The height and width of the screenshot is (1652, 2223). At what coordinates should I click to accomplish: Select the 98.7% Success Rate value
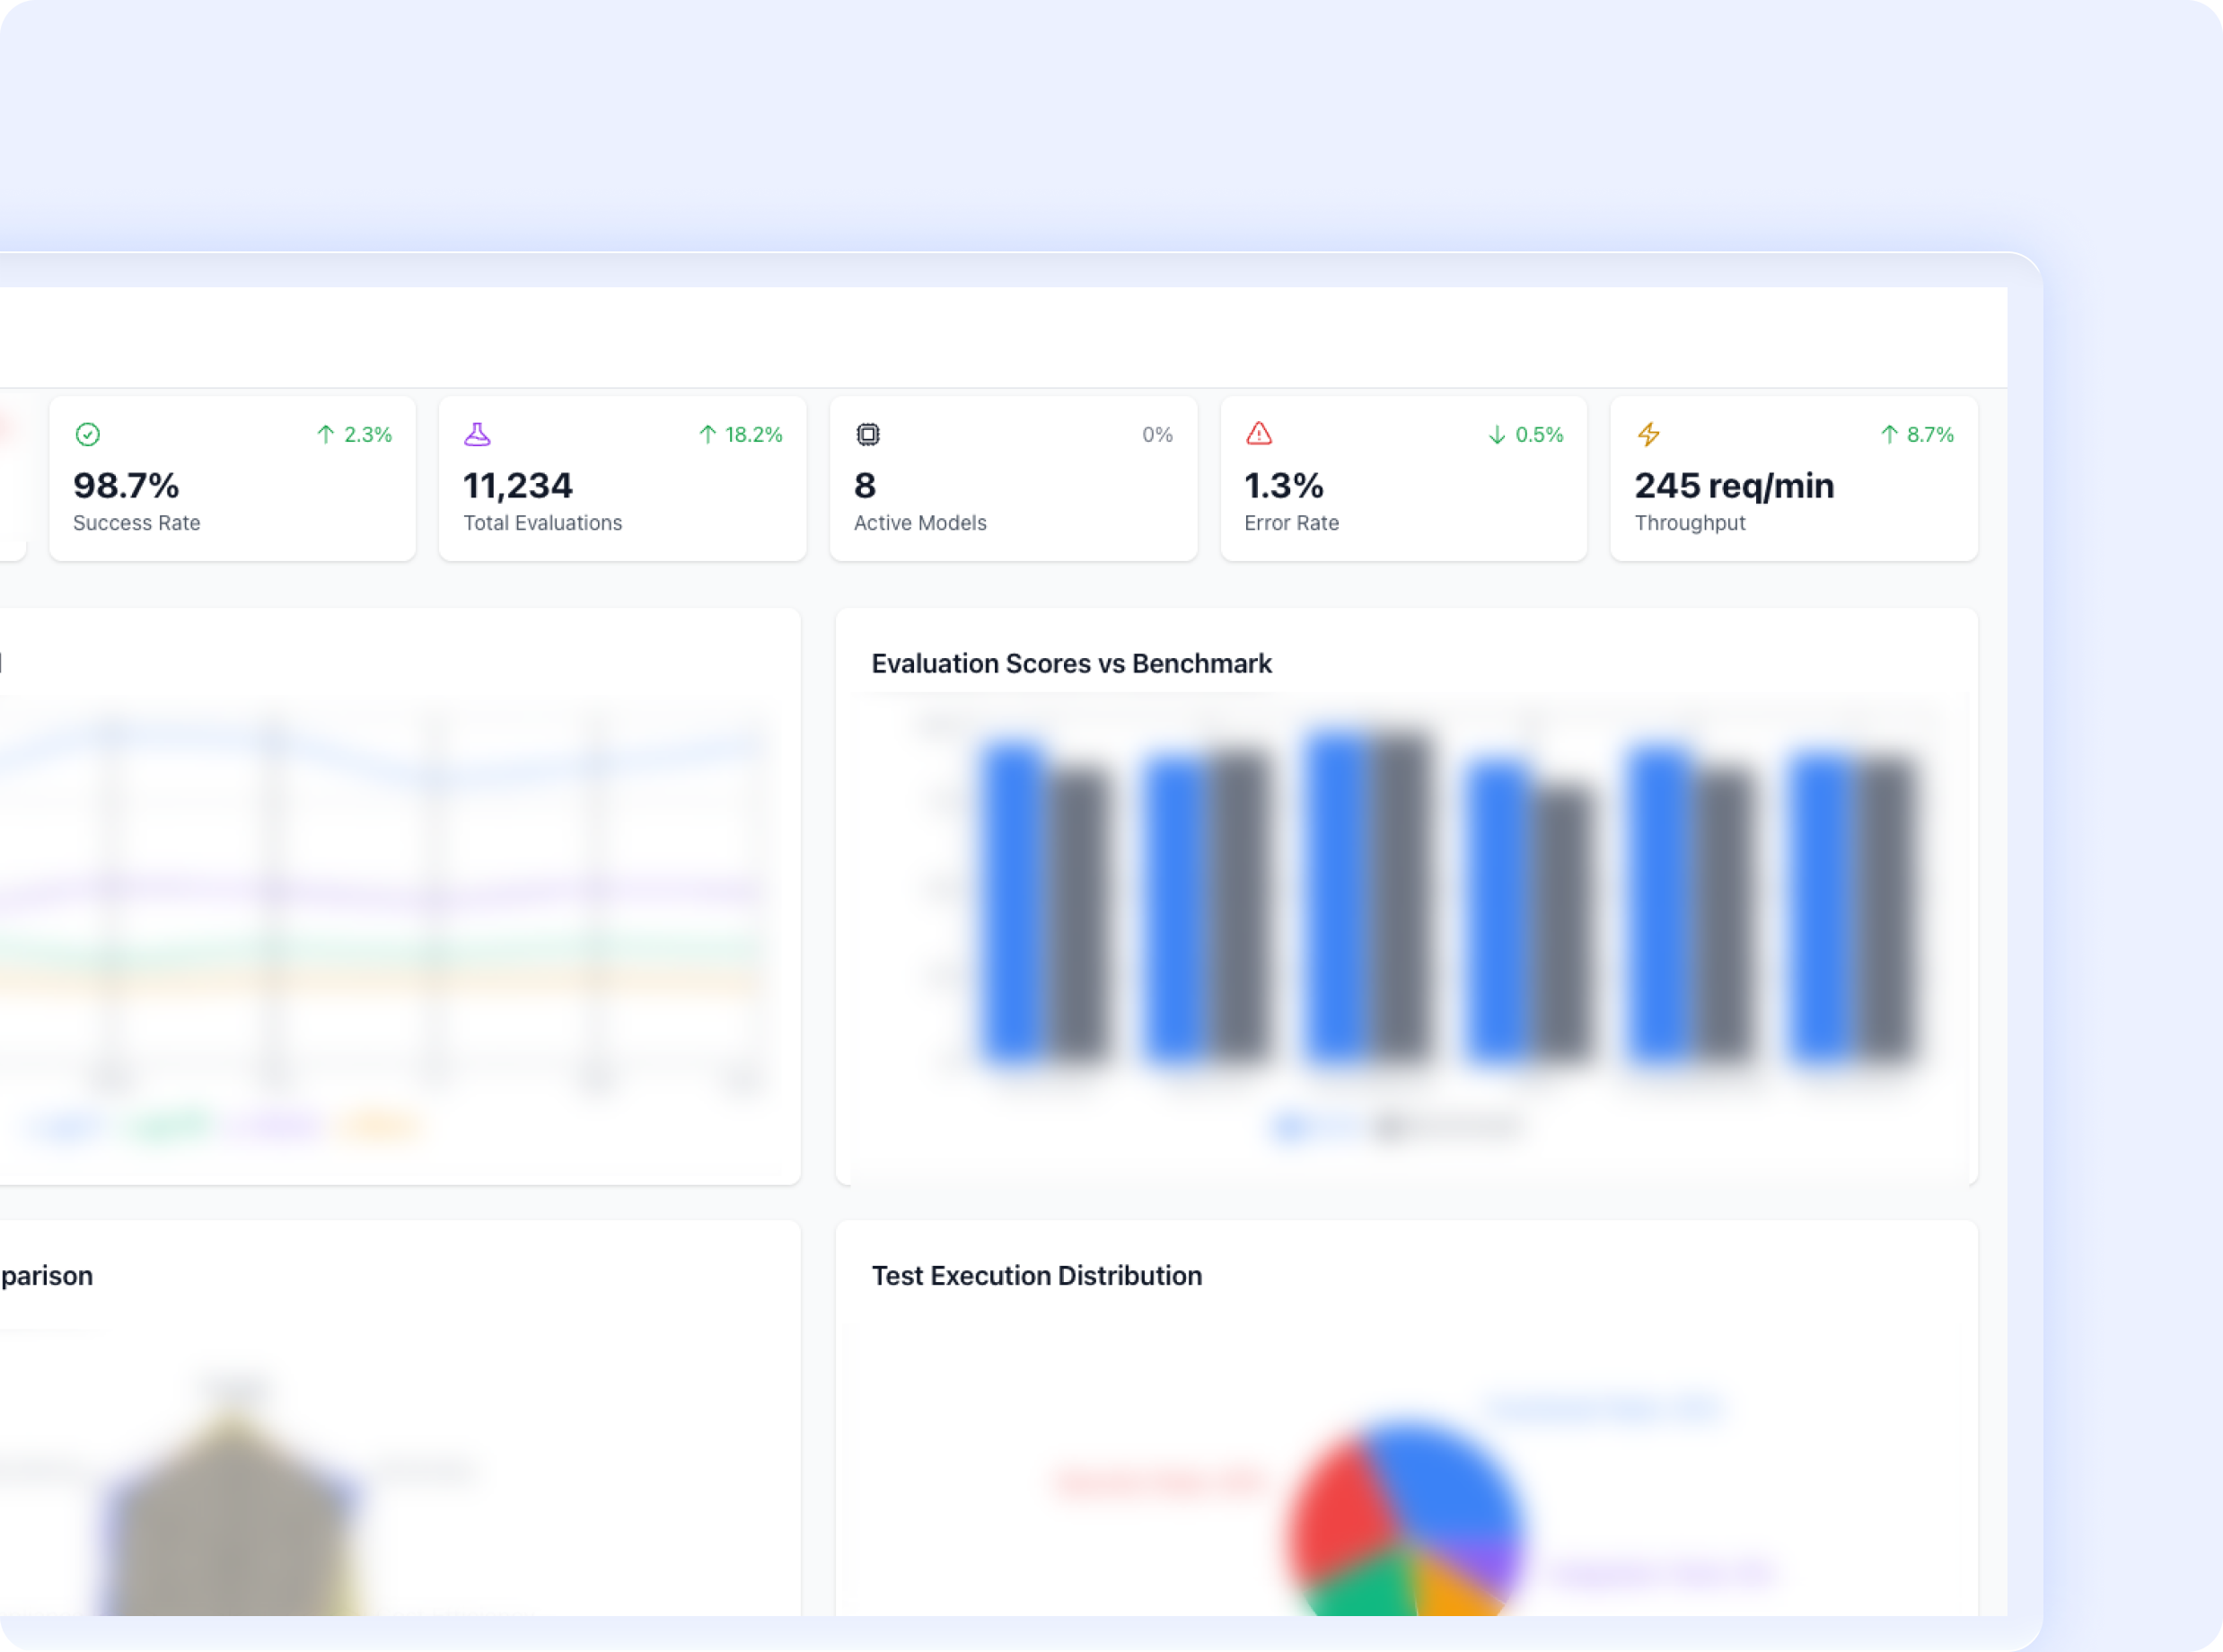point(126,486)
